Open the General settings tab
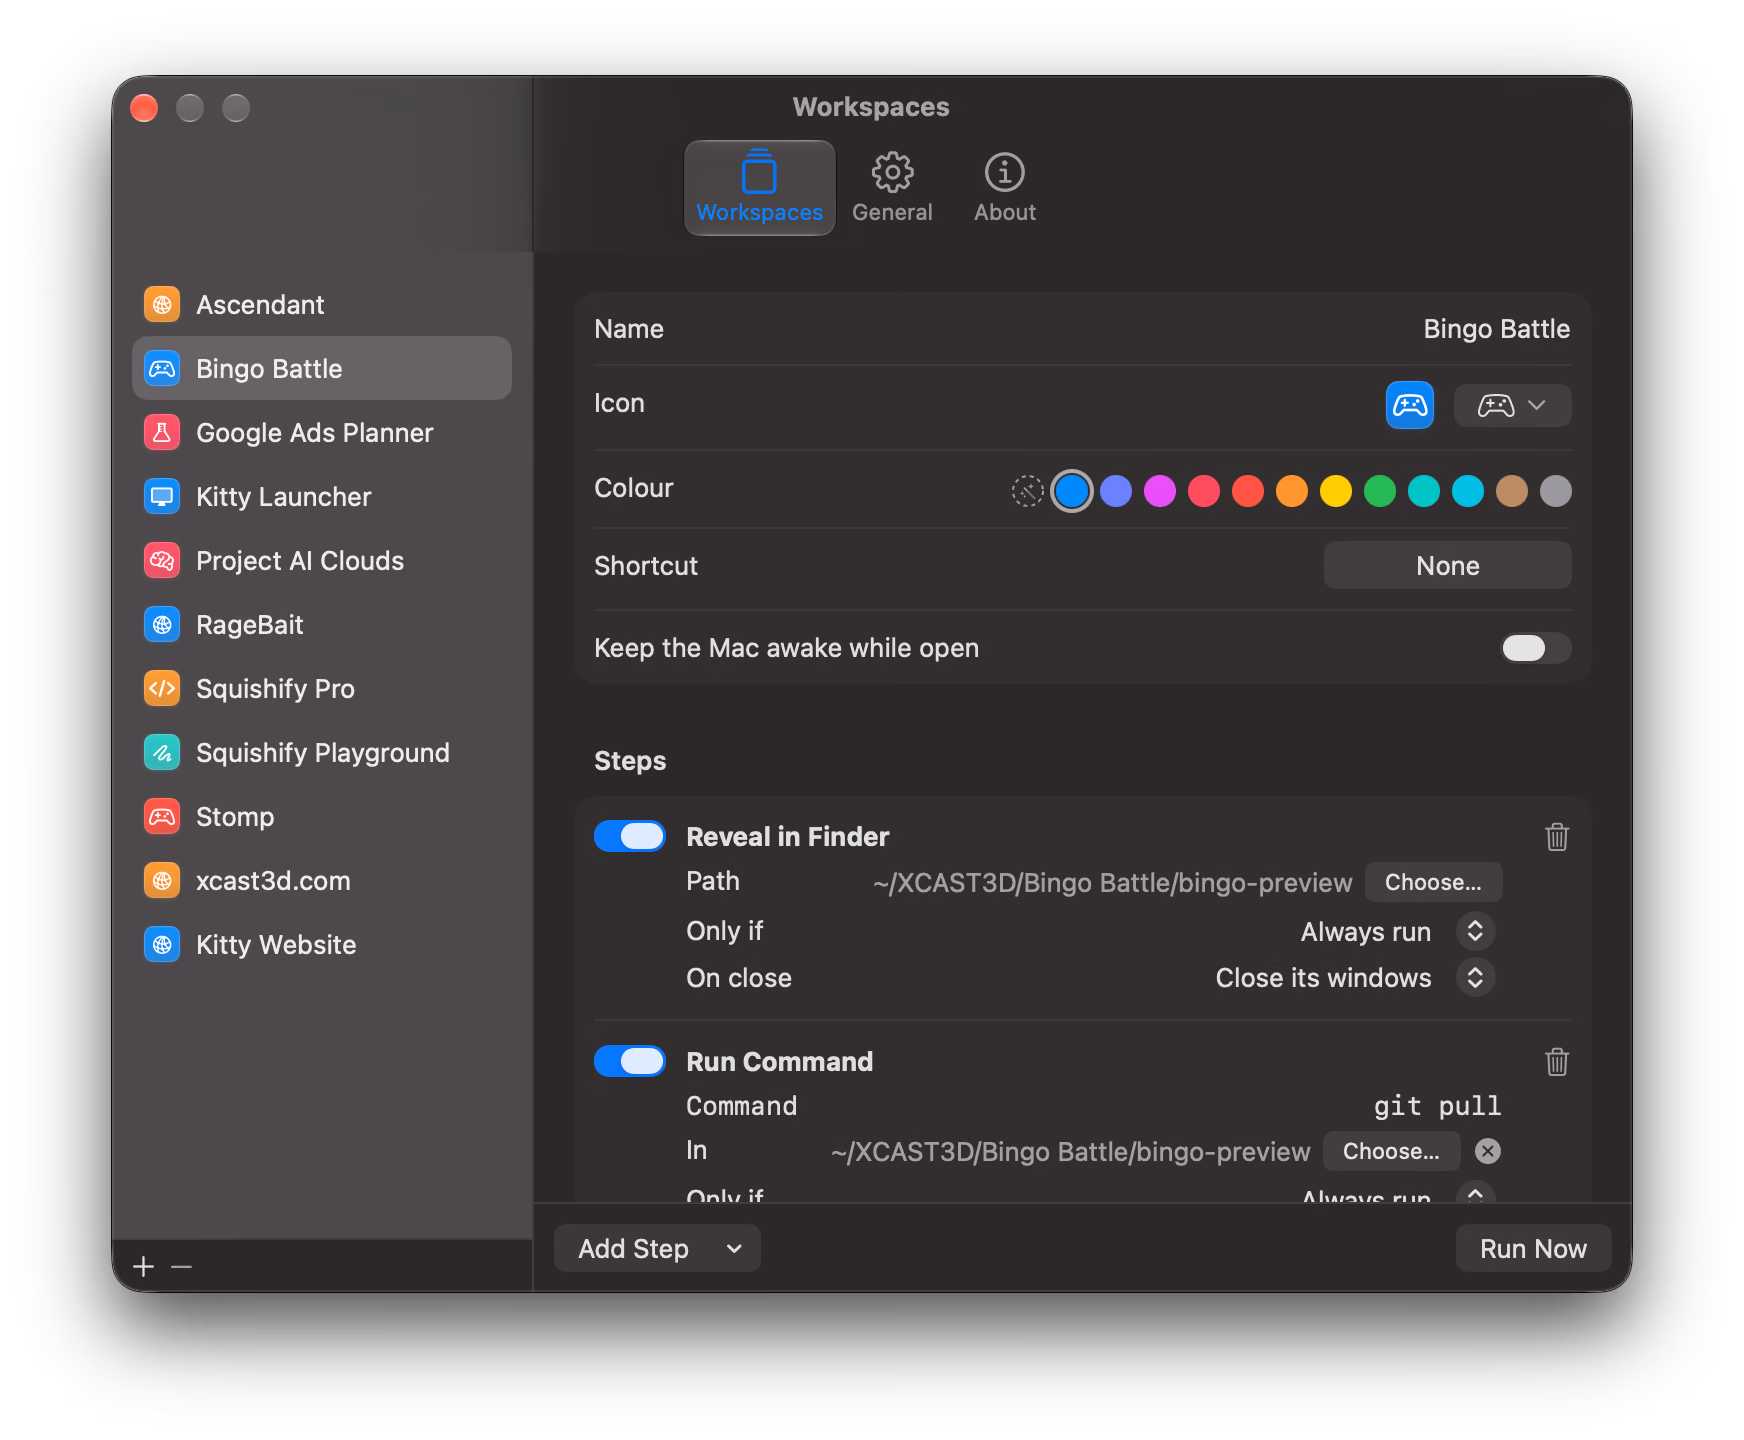1744x1440 pixels. 892,188
